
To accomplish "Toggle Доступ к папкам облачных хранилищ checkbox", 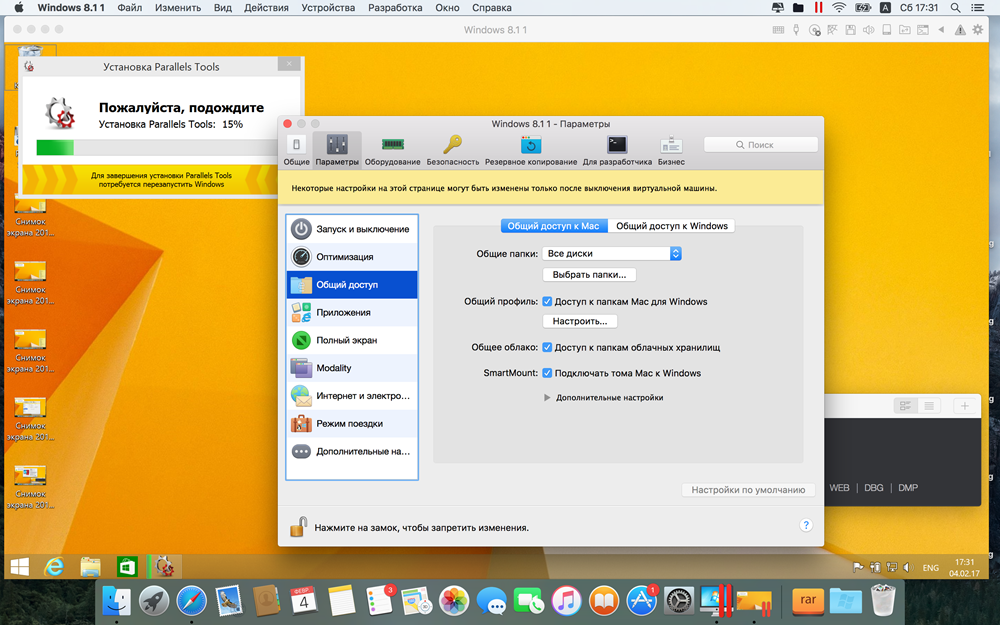I will [547, 348].
